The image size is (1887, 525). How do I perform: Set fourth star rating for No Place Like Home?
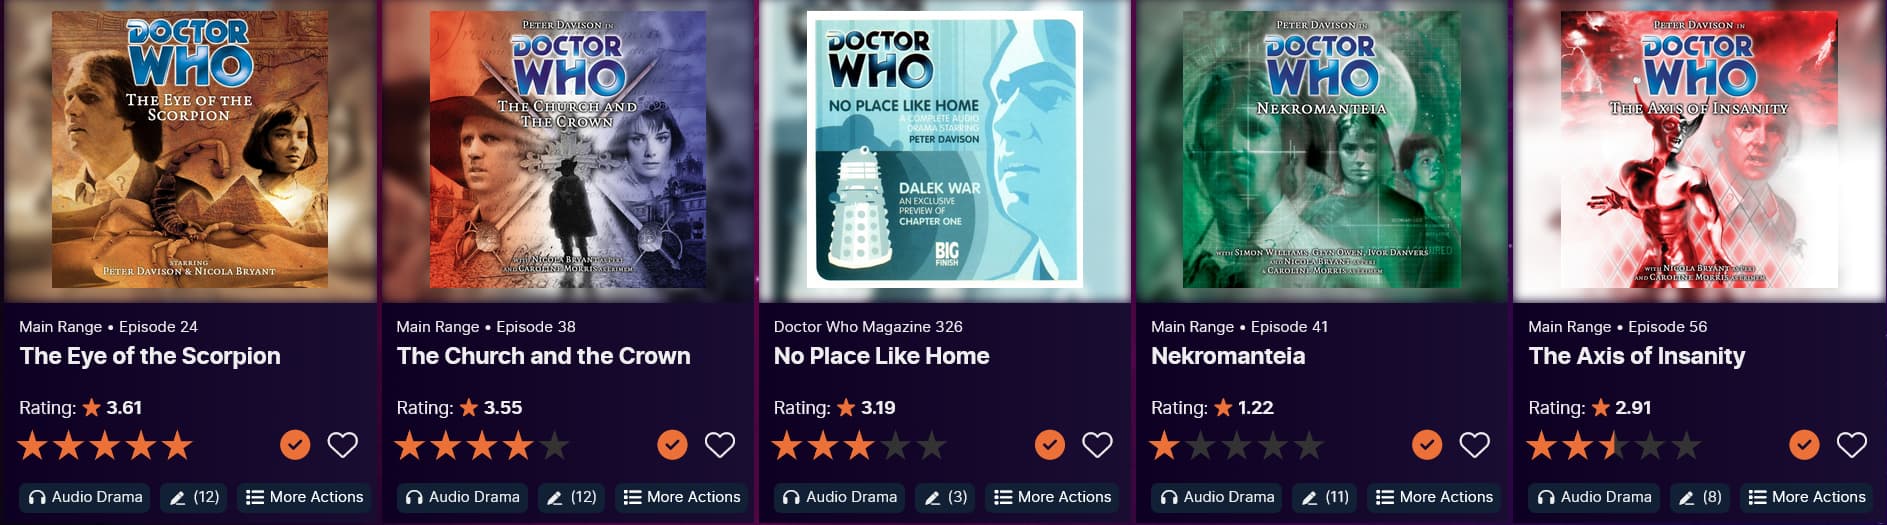pyautogui.click(x=896, y=445)
